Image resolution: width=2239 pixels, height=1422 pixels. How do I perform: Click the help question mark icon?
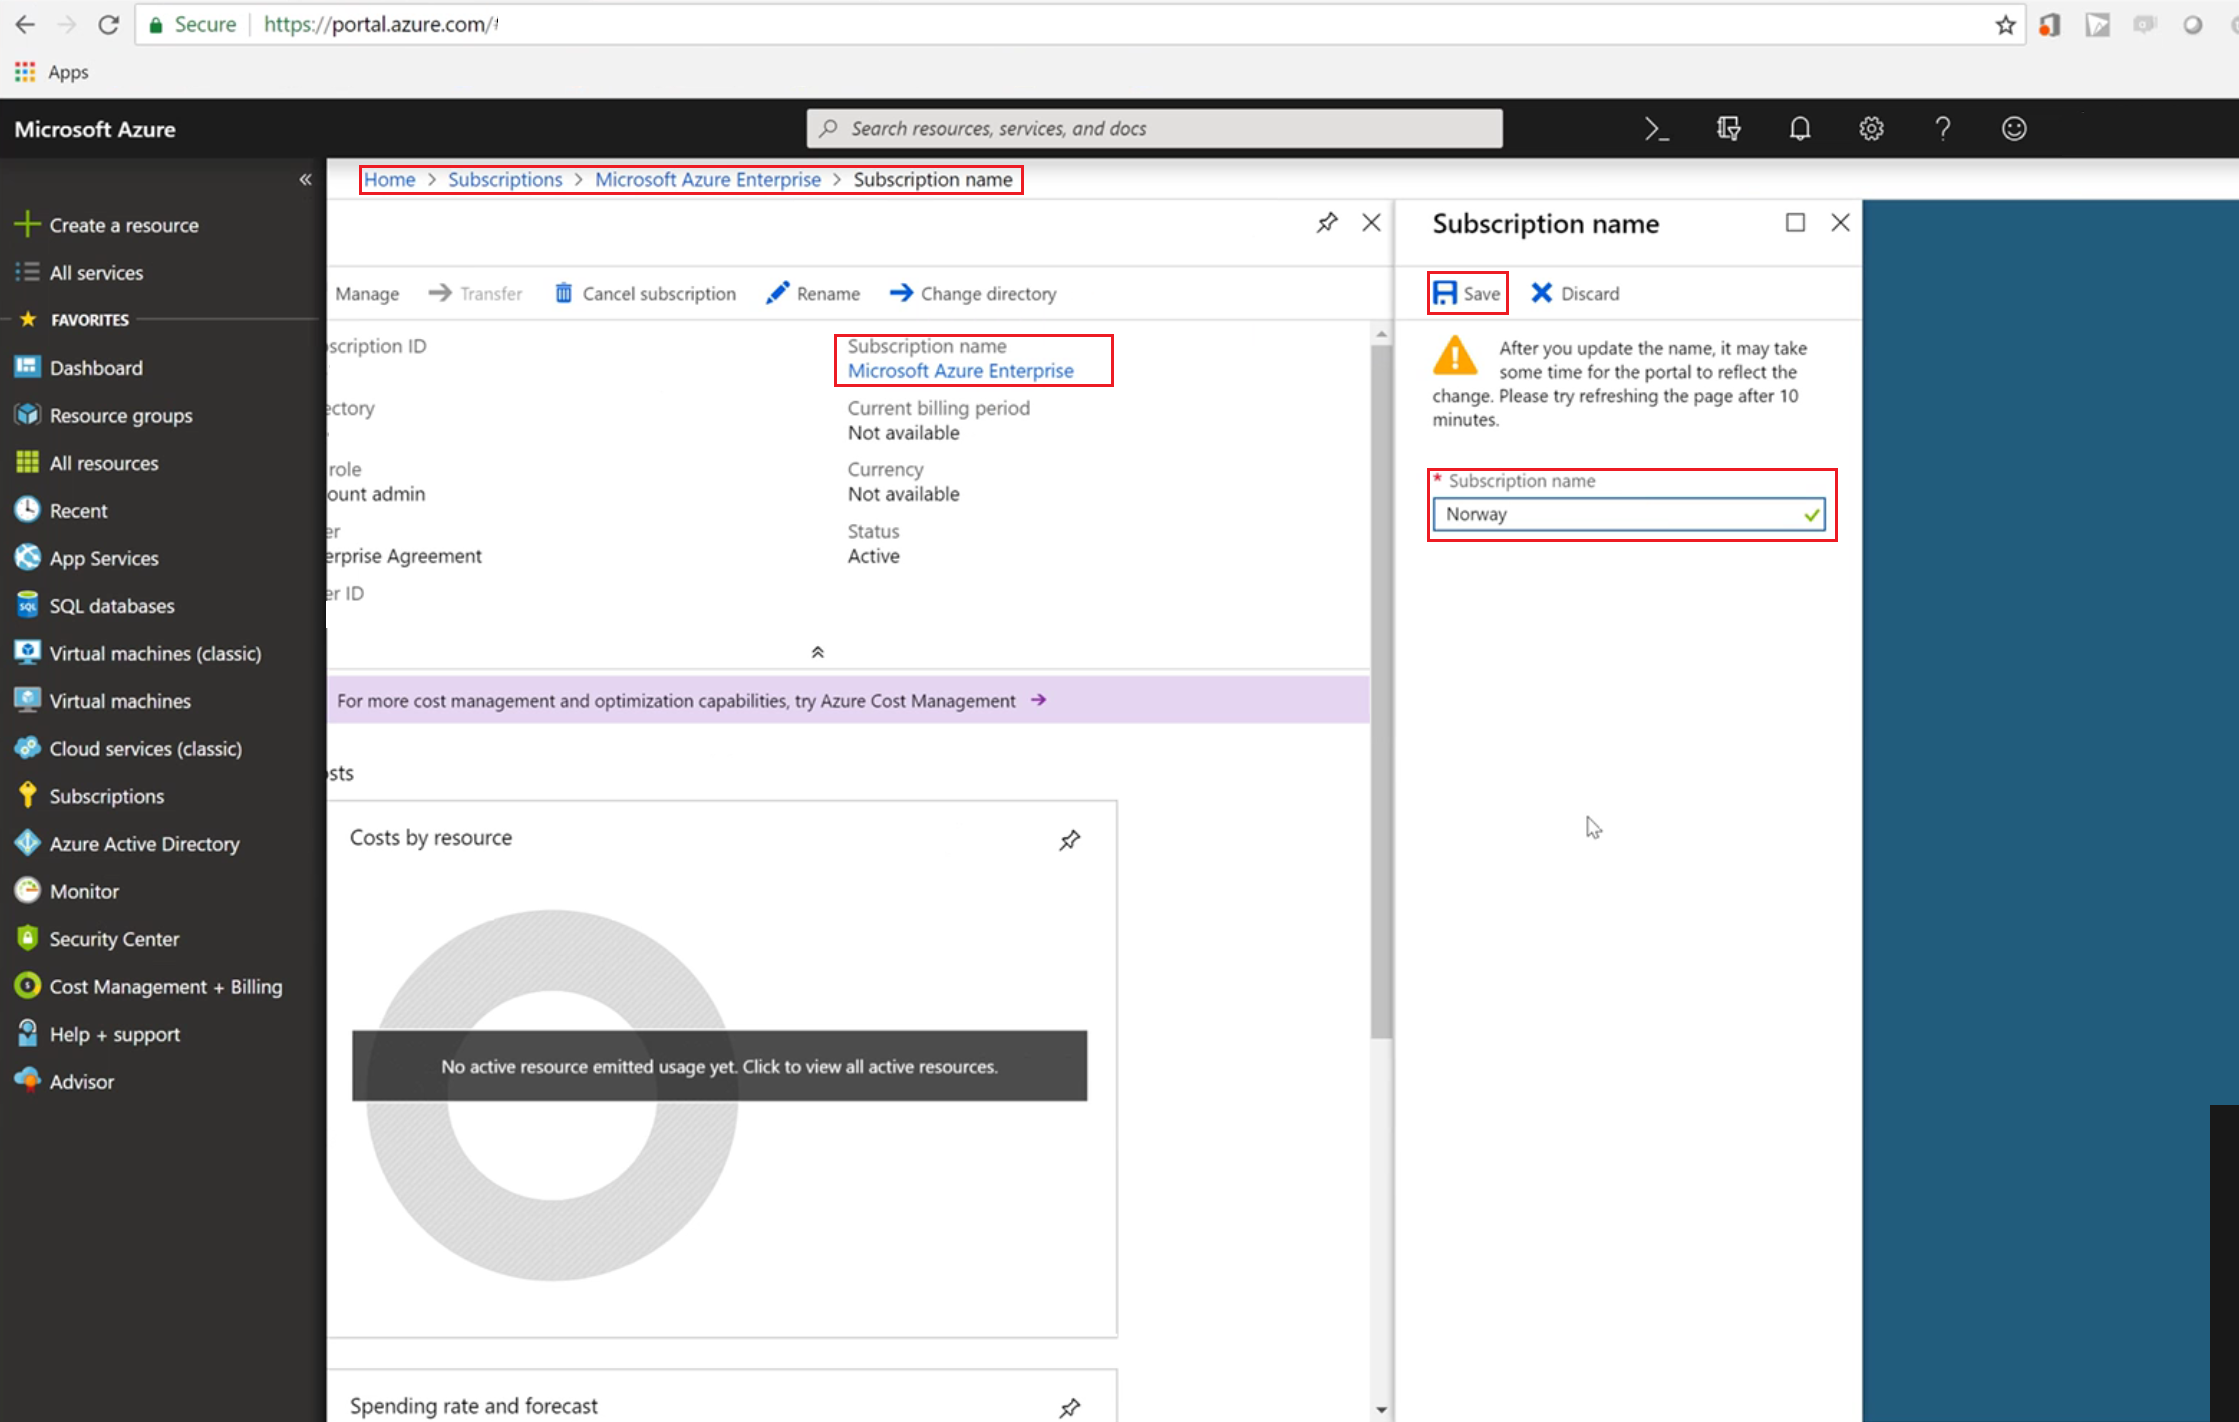coord(1942,129)
